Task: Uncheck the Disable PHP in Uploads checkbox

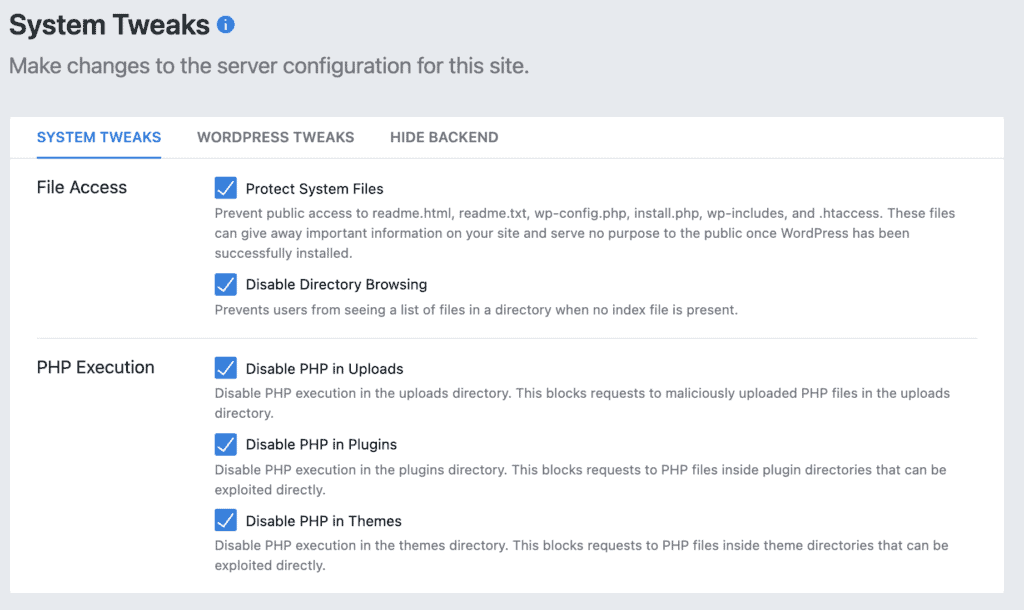Action: coord(226,368)
